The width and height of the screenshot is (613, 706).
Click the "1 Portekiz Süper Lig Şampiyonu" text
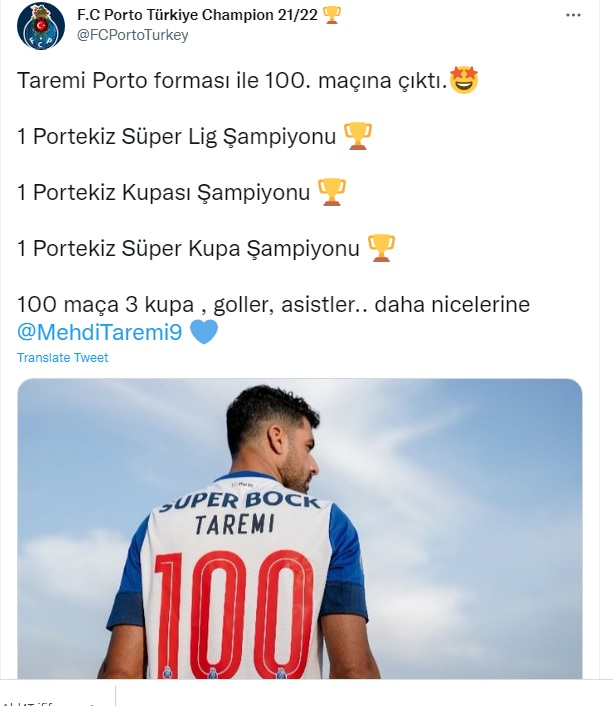click(176, 137)
